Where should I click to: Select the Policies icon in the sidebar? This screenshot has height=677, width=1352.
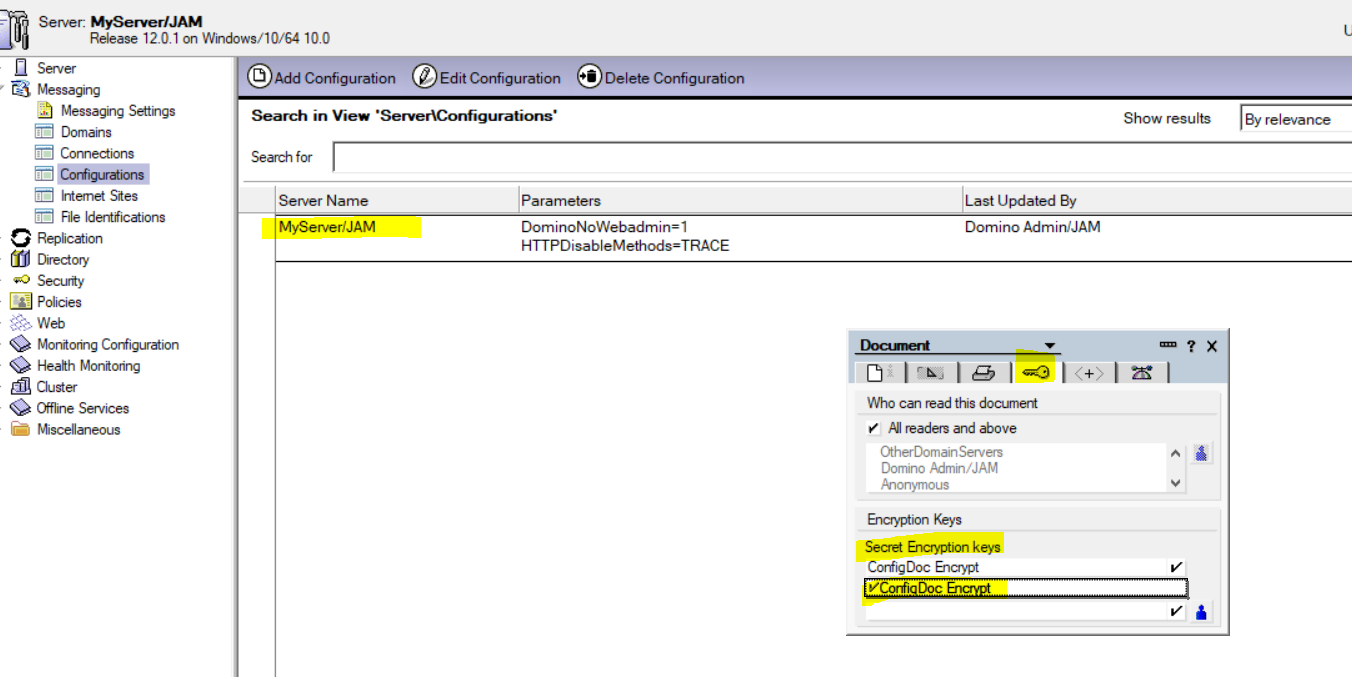tap(20, 302)
